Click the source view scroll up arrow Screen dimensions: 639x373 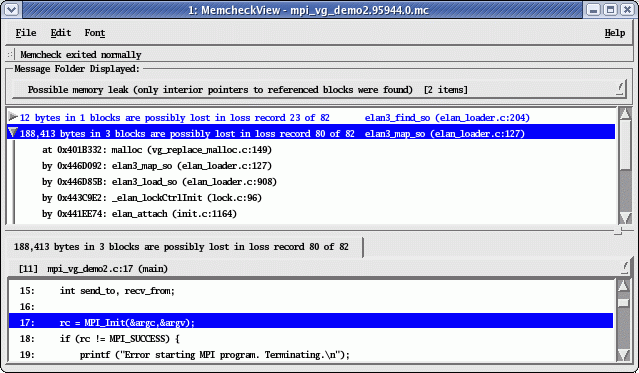click(623, 285)
